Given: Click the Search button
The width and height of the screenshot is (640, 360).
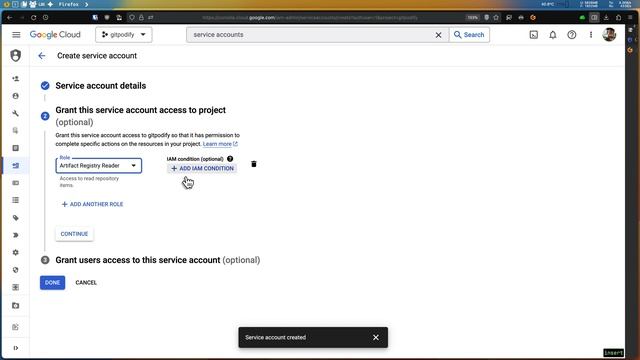Looking at the screenshot, I should (469, 35).
